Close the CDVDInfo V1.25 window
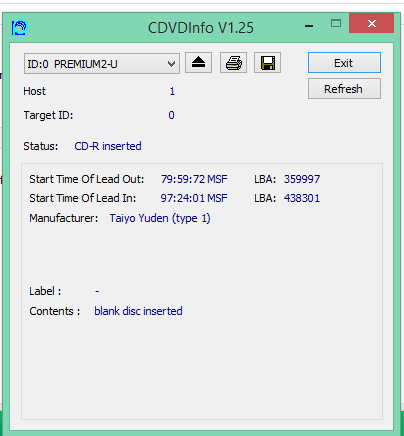Image resolution: width=404 pixels, height=436 pixels. (372, 23)
